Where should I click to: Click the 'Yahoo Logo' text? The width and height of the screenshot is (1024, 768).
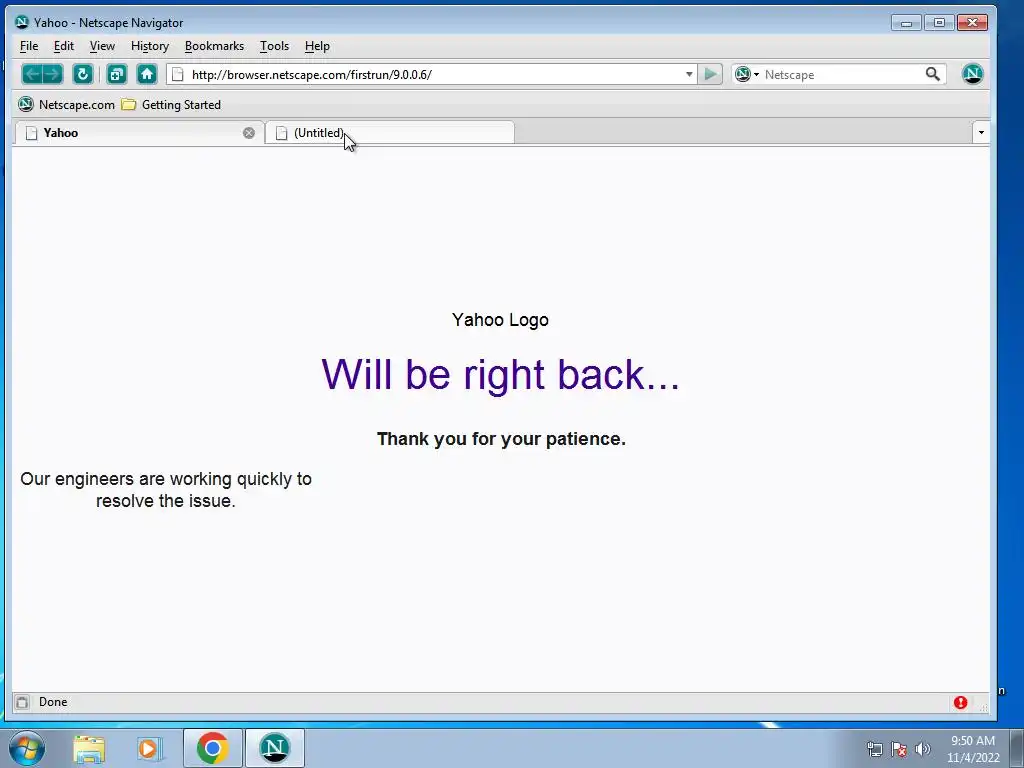(x=500, y=320)
